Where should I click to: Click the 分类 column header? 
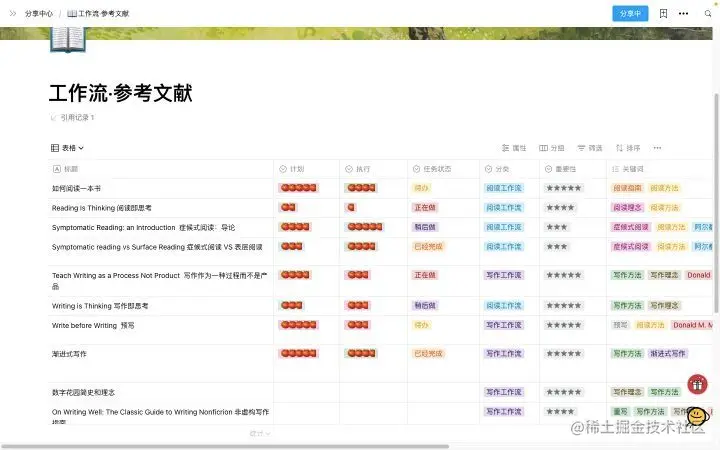coord(510,169)
